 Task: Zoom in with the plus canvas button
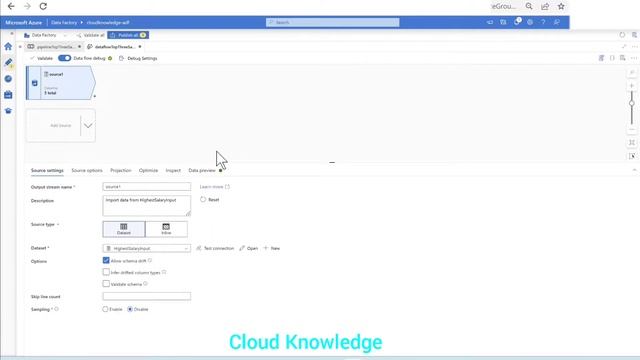tap(632, 86)
